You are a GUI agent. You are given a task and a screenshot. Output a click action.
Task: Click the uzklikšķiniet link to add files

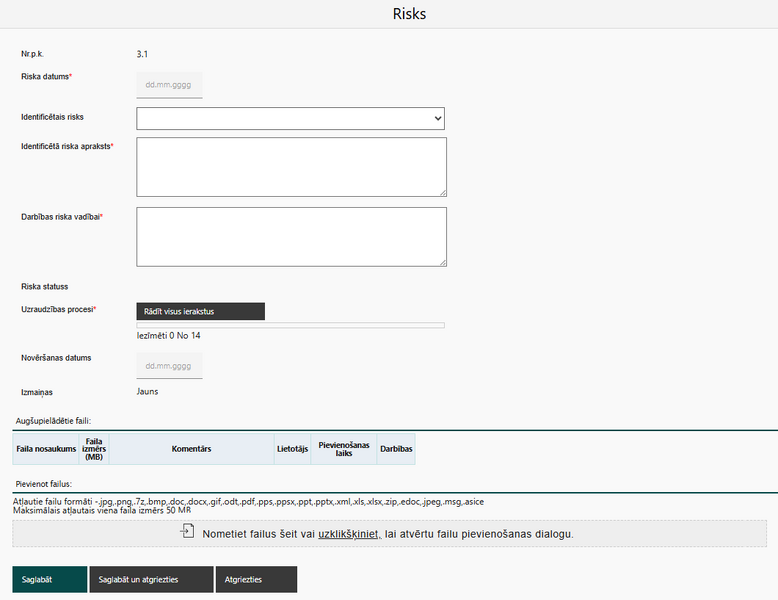click(x=349, y=534)
